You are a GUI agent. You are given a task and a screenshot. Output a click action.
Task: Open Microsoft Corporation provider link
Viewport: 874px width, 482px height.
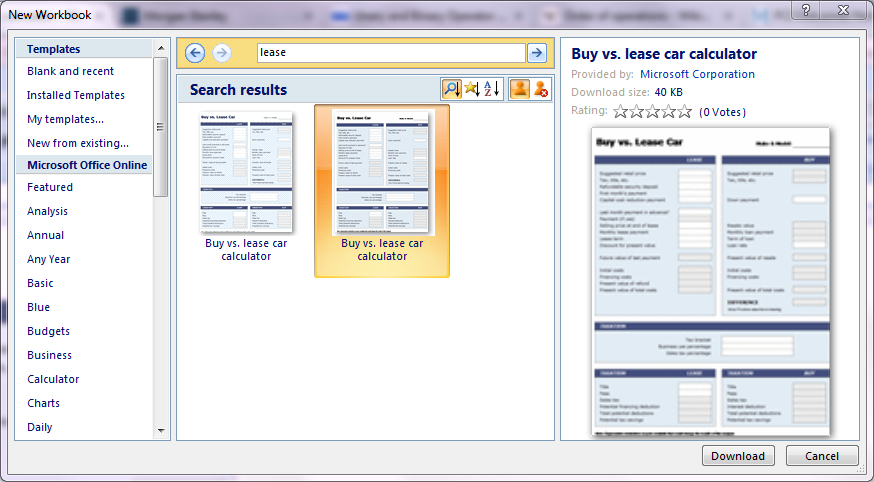pos(697,74)
